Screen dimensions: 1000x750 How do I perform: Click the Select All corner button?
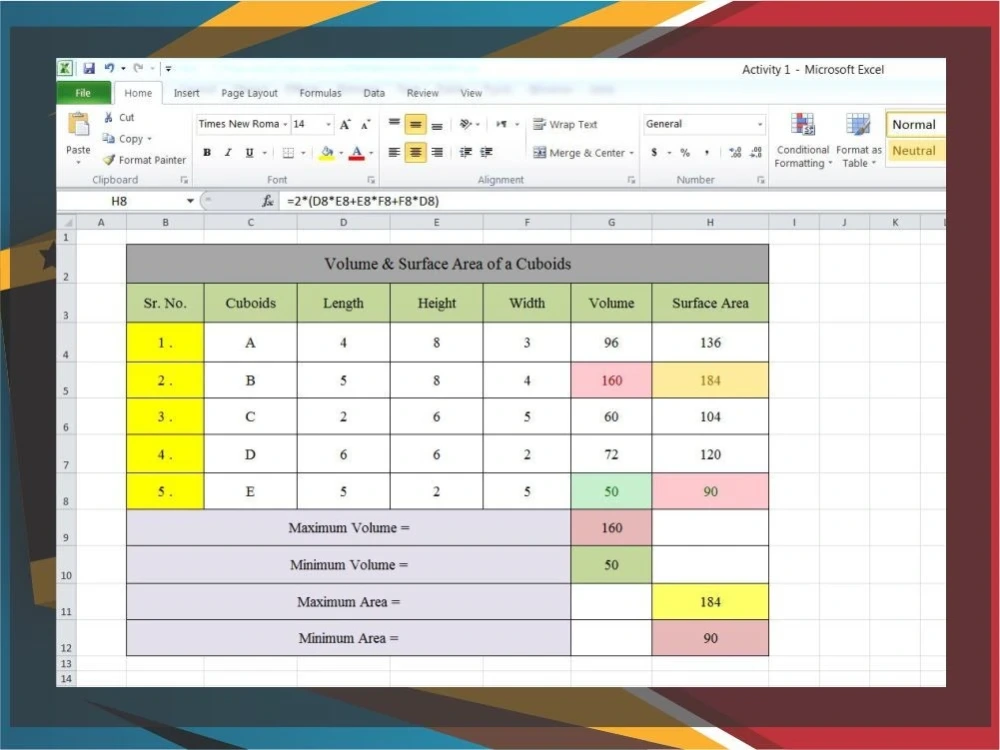(x=66, y=223)
